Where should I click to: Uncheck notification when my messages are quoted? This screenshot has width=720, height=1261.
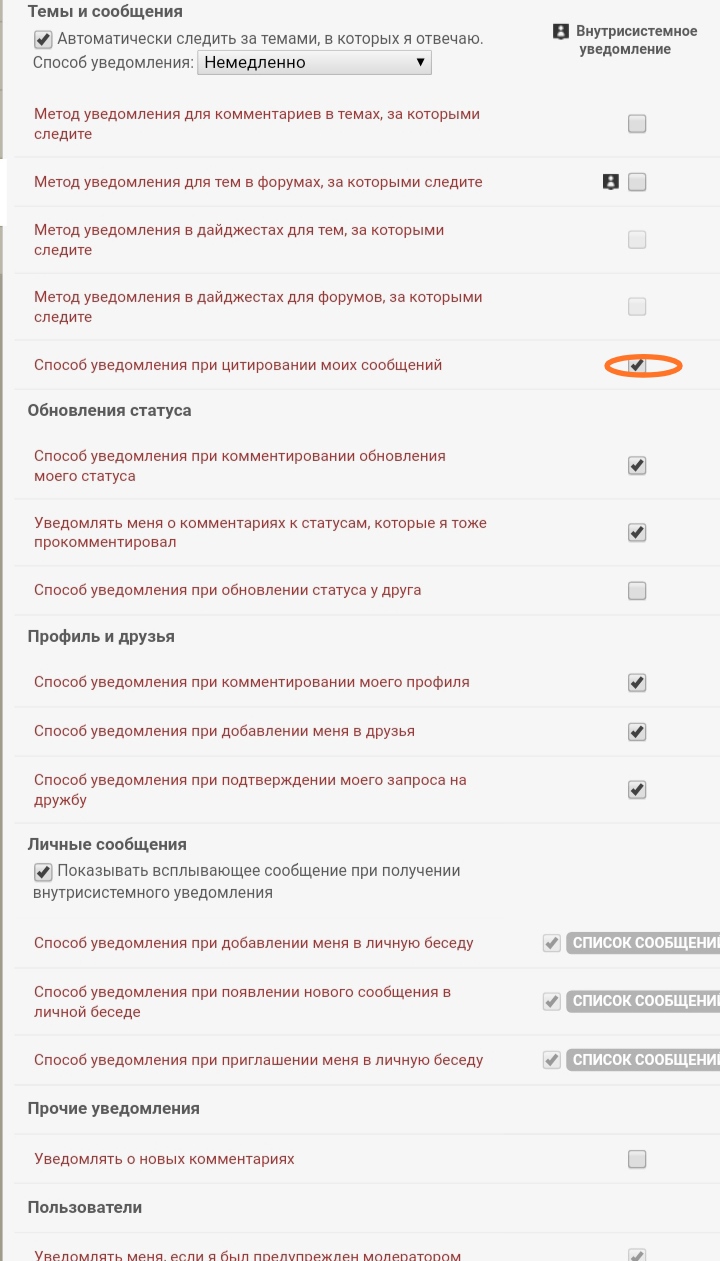tap(637, 366)
